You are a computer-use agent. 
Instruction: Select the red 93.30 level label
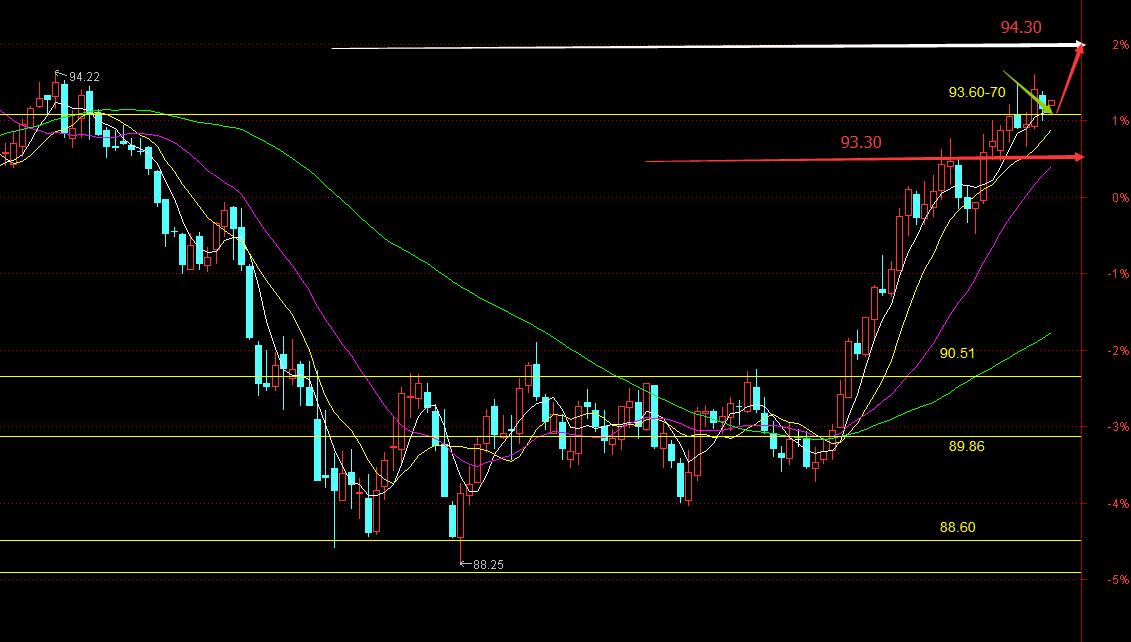tap(861, 142)
